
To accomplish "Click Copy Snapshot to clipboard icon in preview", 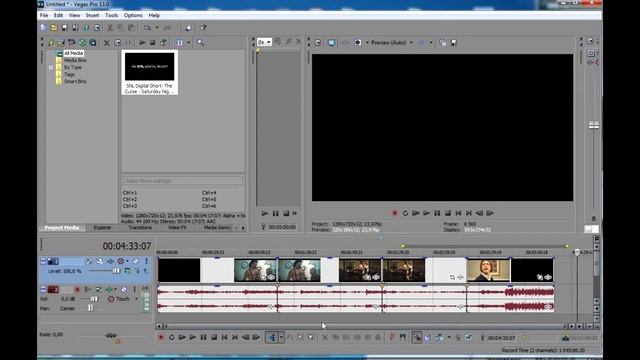I will pyautogui.click(x=443, y=42).
